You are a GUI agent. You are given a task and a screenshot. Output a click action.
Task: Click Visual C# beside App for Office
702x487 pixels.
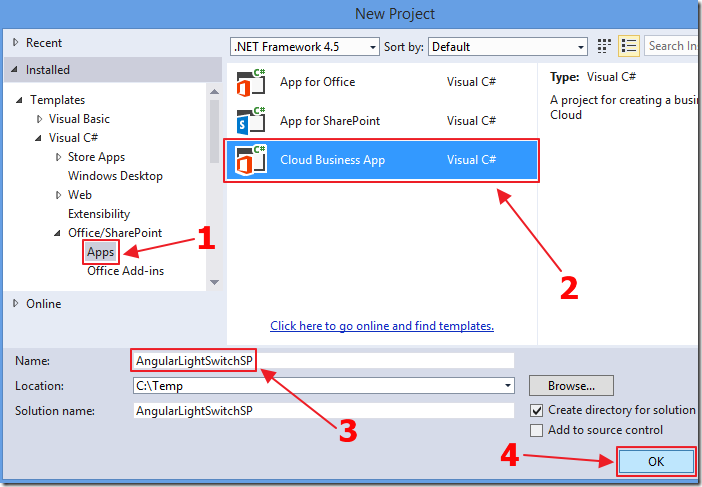pyautogui.click(x=471, y=82)
